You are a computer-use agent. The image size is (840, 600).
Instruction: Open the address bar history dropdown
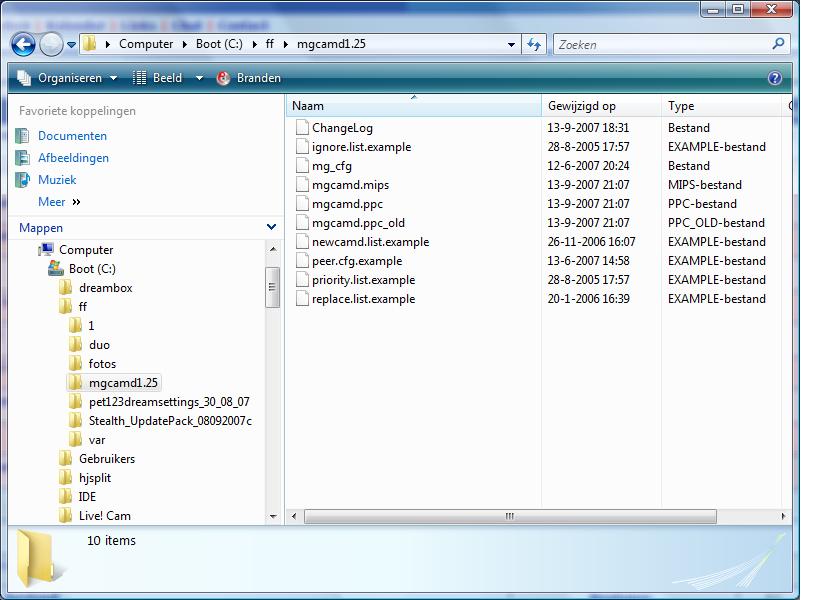(x=512, y=45)
